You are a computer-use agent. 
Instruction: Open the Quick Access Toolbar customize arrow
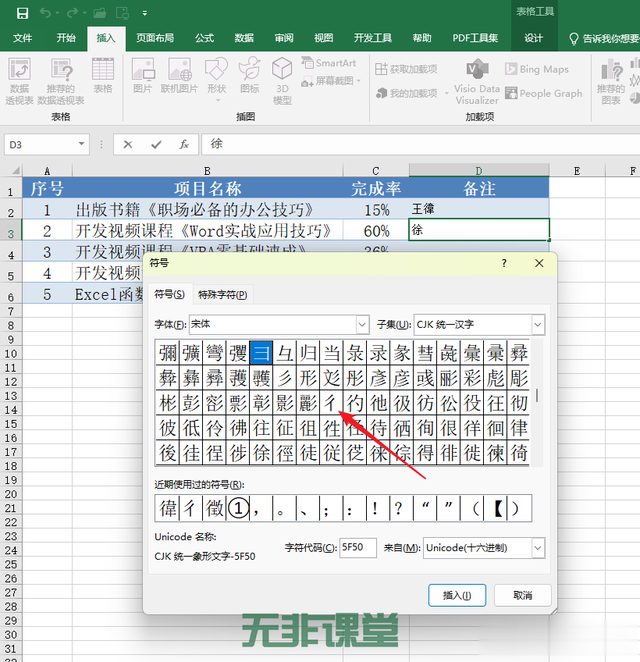(145, 14)
